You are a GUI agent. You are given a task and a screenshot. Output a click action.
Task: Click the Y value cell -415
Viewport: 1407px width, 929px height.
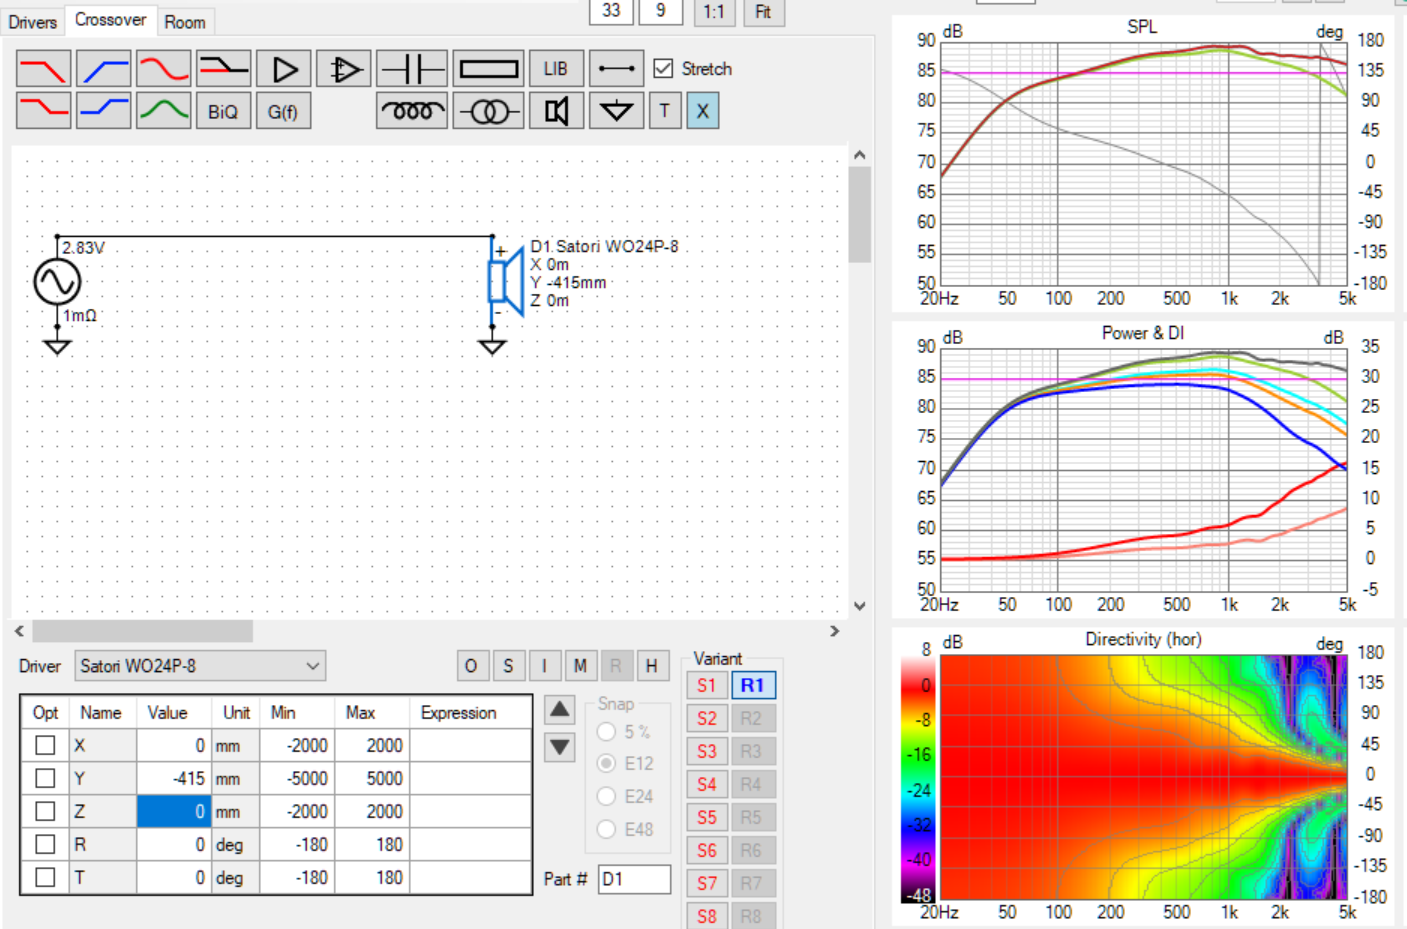pyautogui.click(x=173, y=778)
